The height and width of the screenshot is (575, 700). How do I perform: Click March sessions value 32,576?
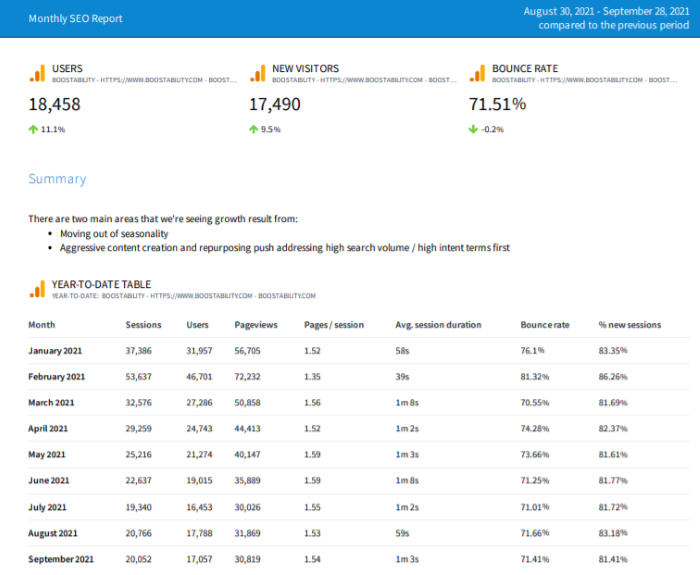point(138,402)
